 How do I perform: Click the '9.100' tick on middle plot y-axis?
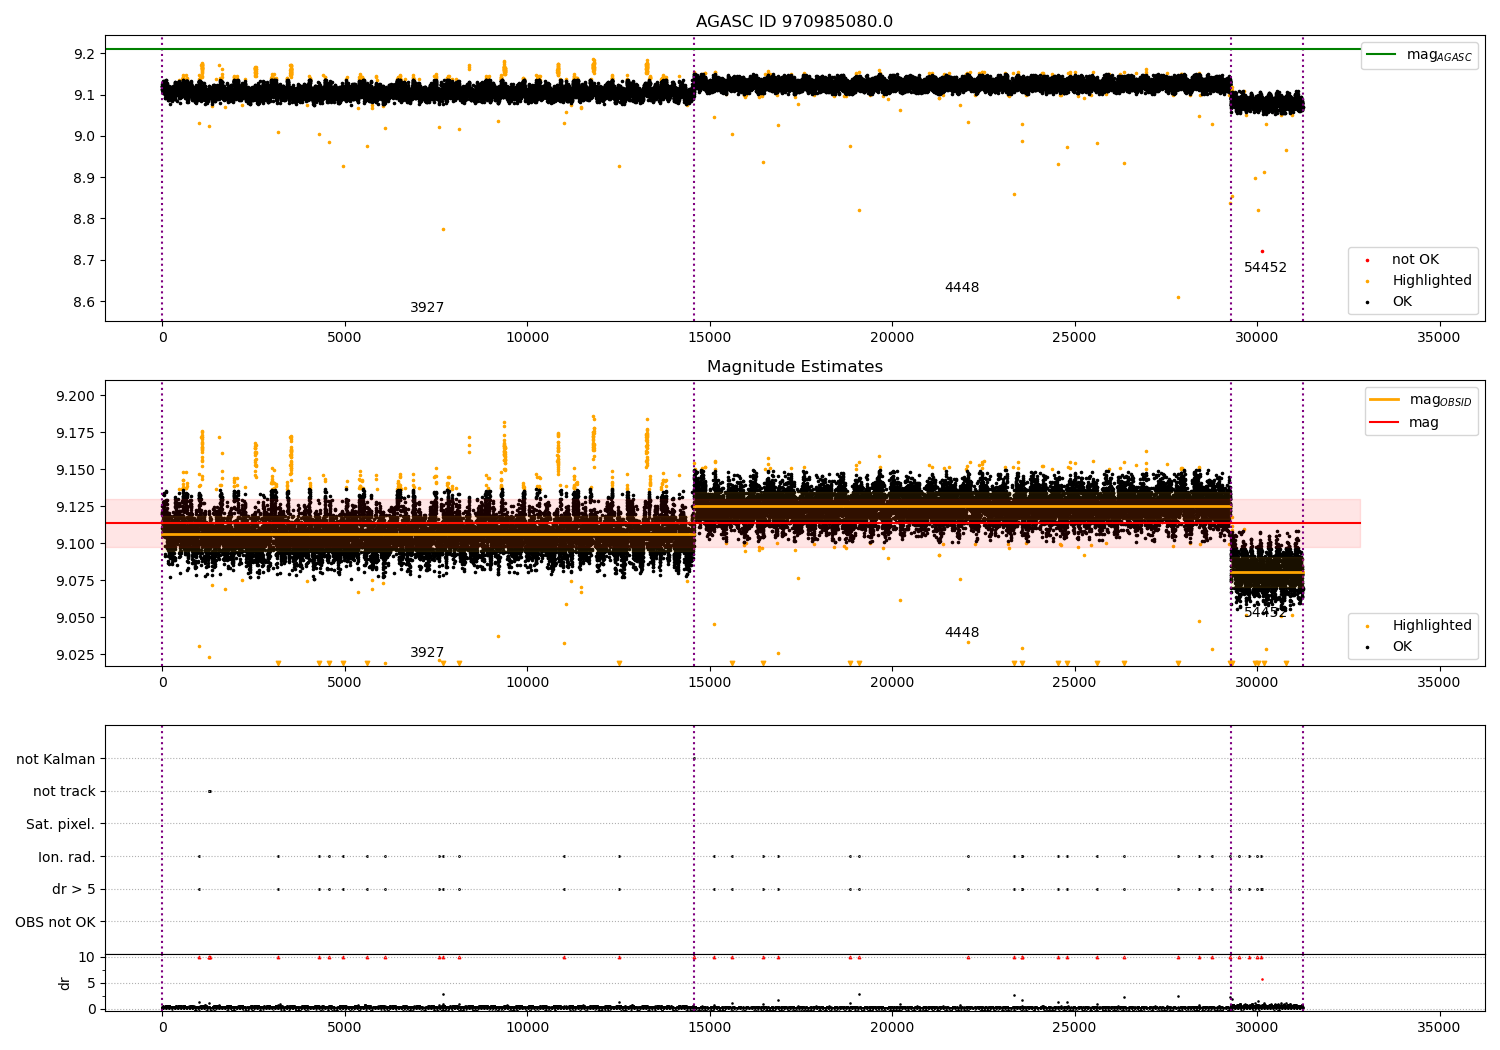[76, 544]
